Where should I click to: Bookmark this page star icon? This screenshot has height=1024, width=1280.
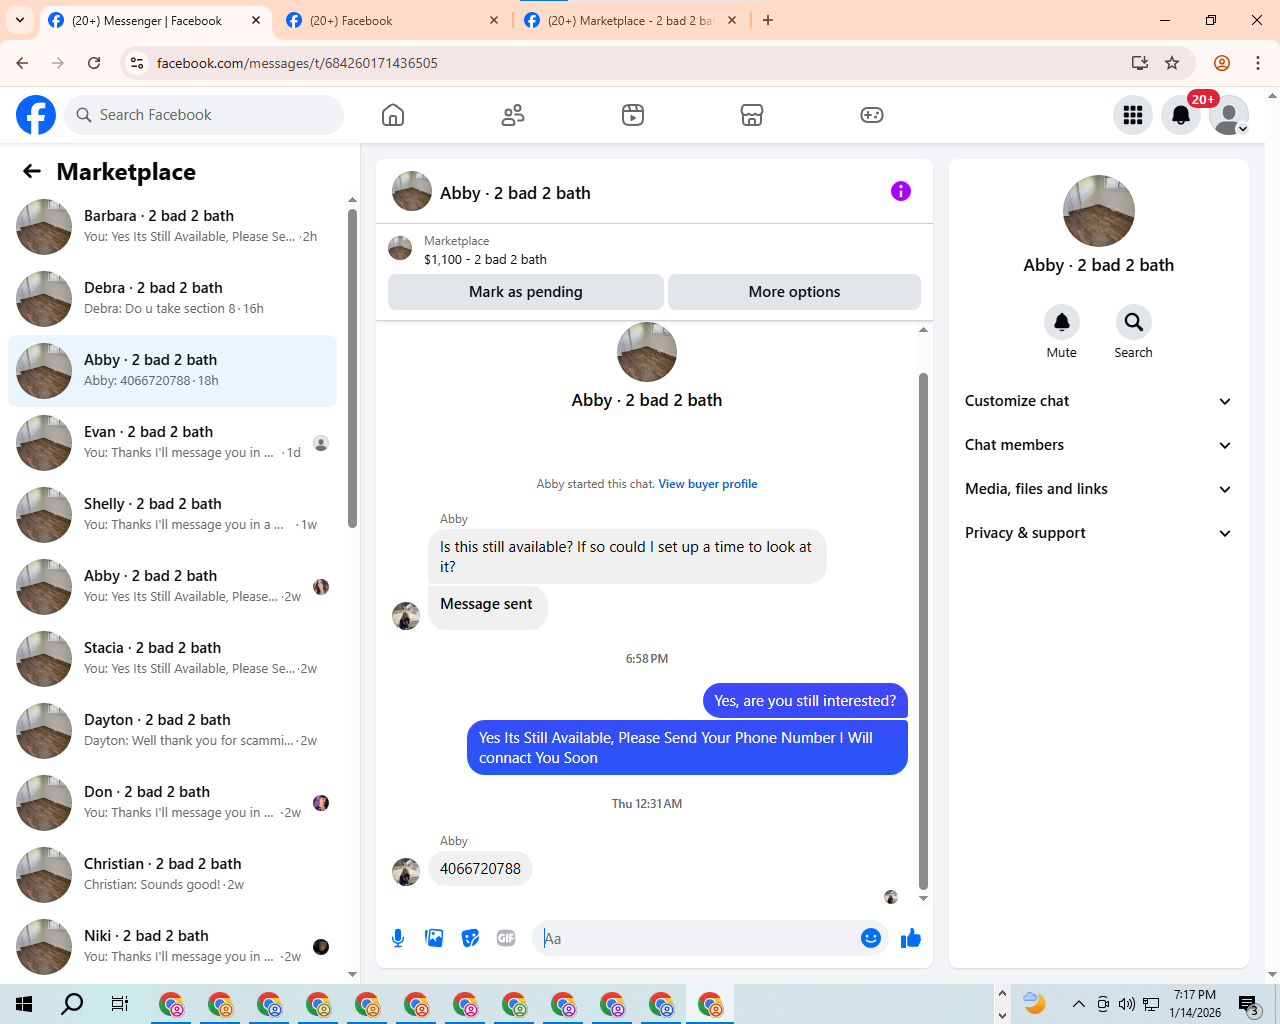point(1172,63)
